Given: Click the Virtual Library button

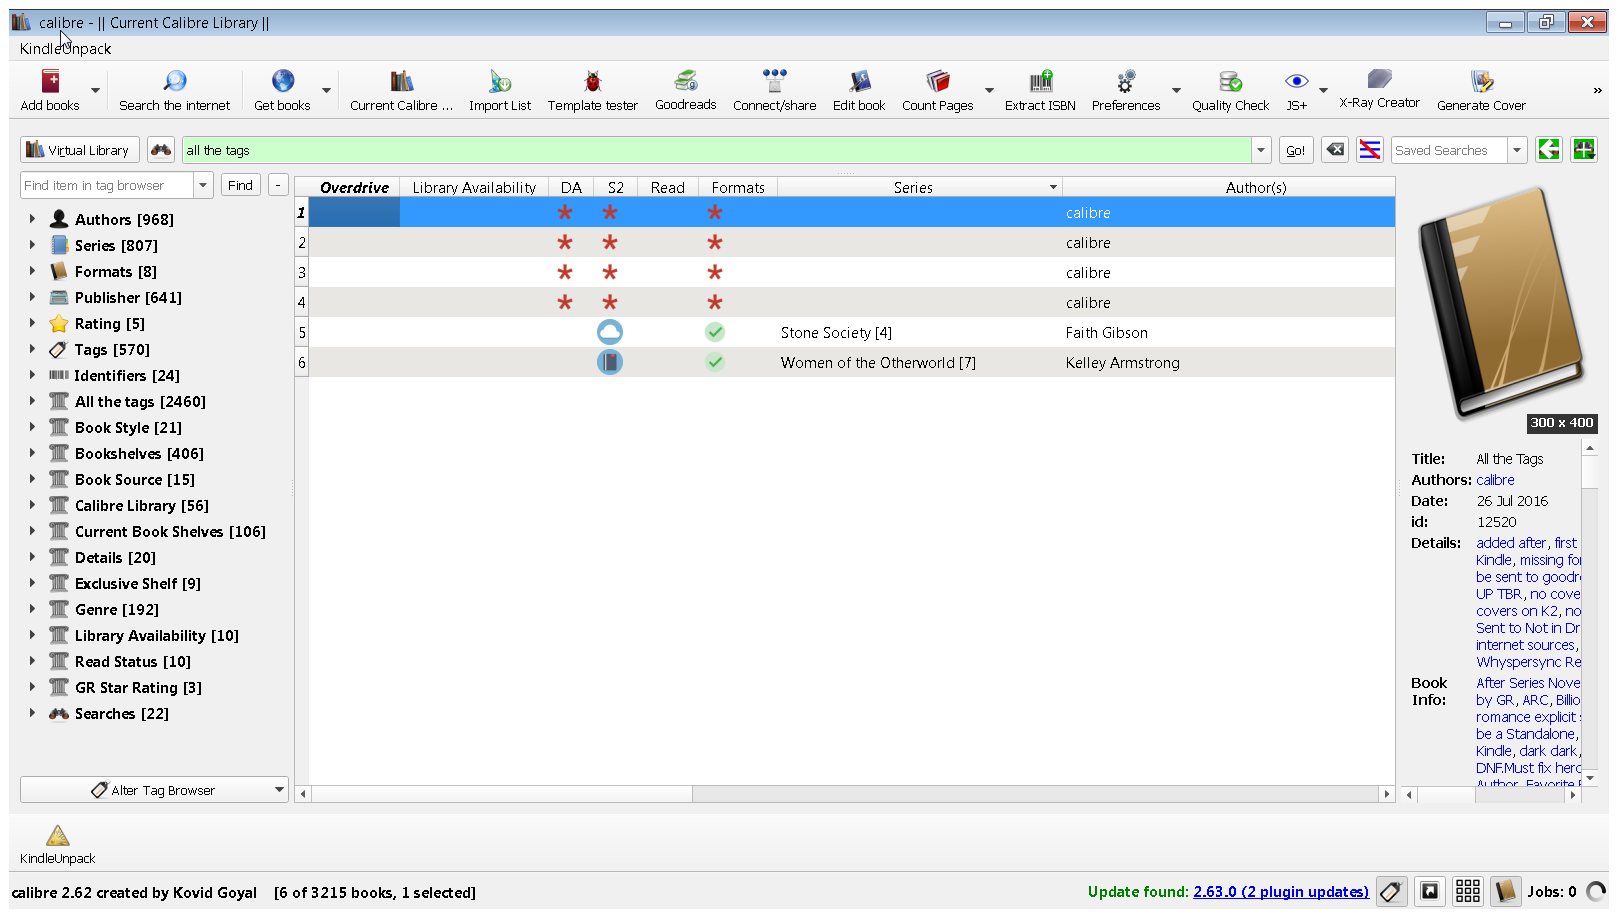Looking at the screenshot, I should [x=79, y=150].
